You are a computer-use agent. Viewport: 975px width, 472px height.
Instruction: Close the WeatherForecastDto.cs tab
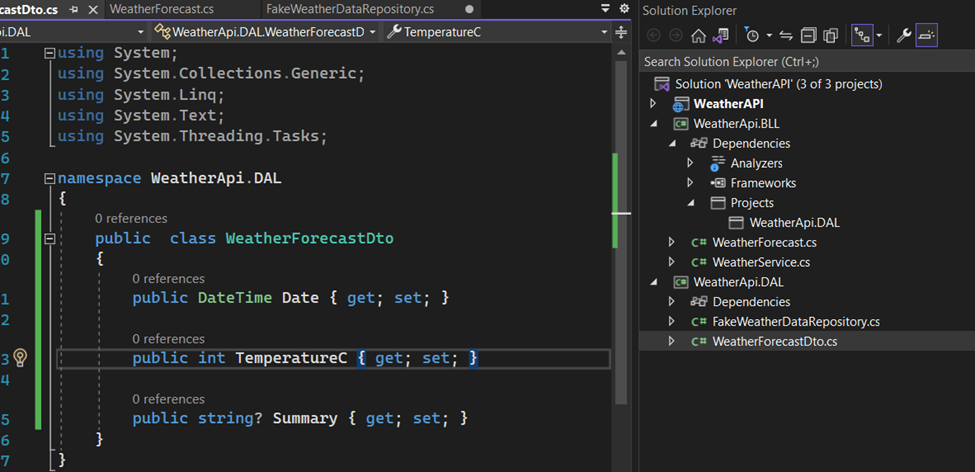[93, 9]
